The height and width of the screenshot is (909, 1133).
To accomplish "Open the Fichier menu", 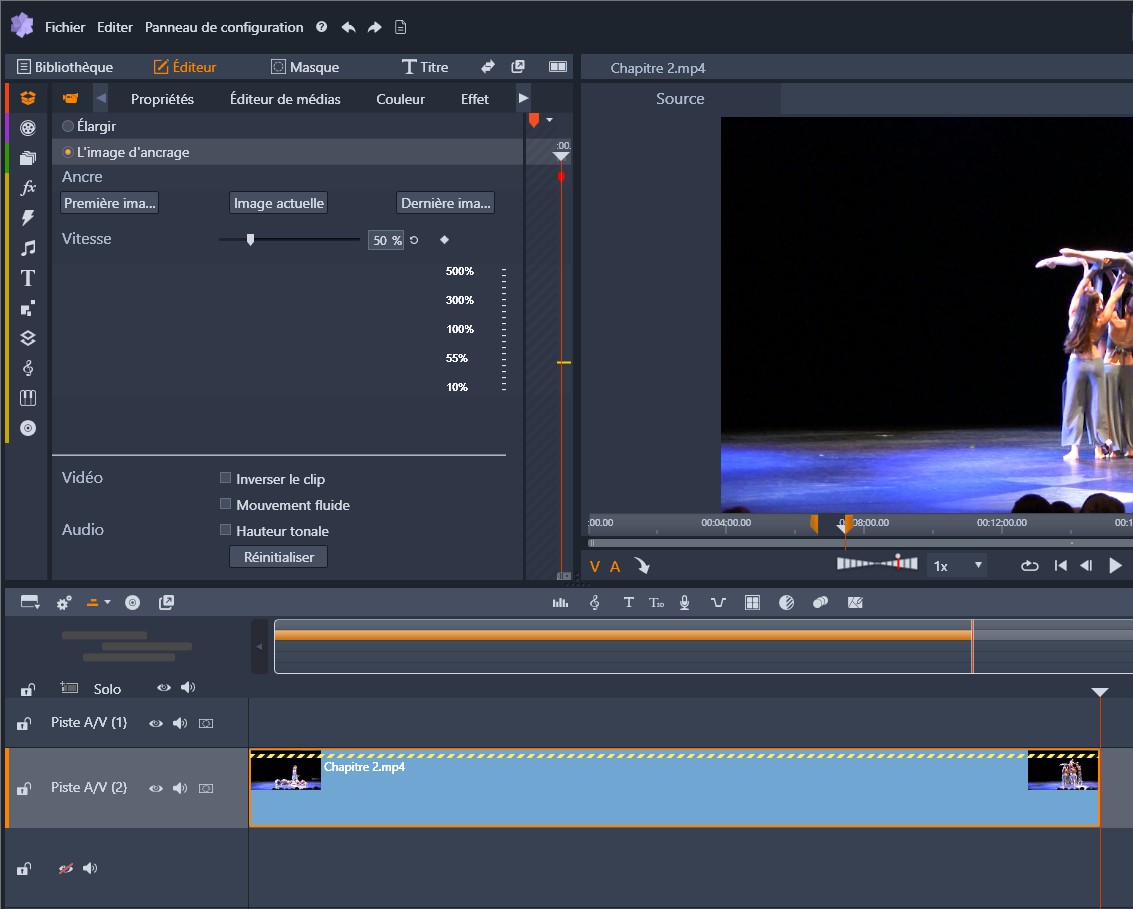I will coord(65,27).
